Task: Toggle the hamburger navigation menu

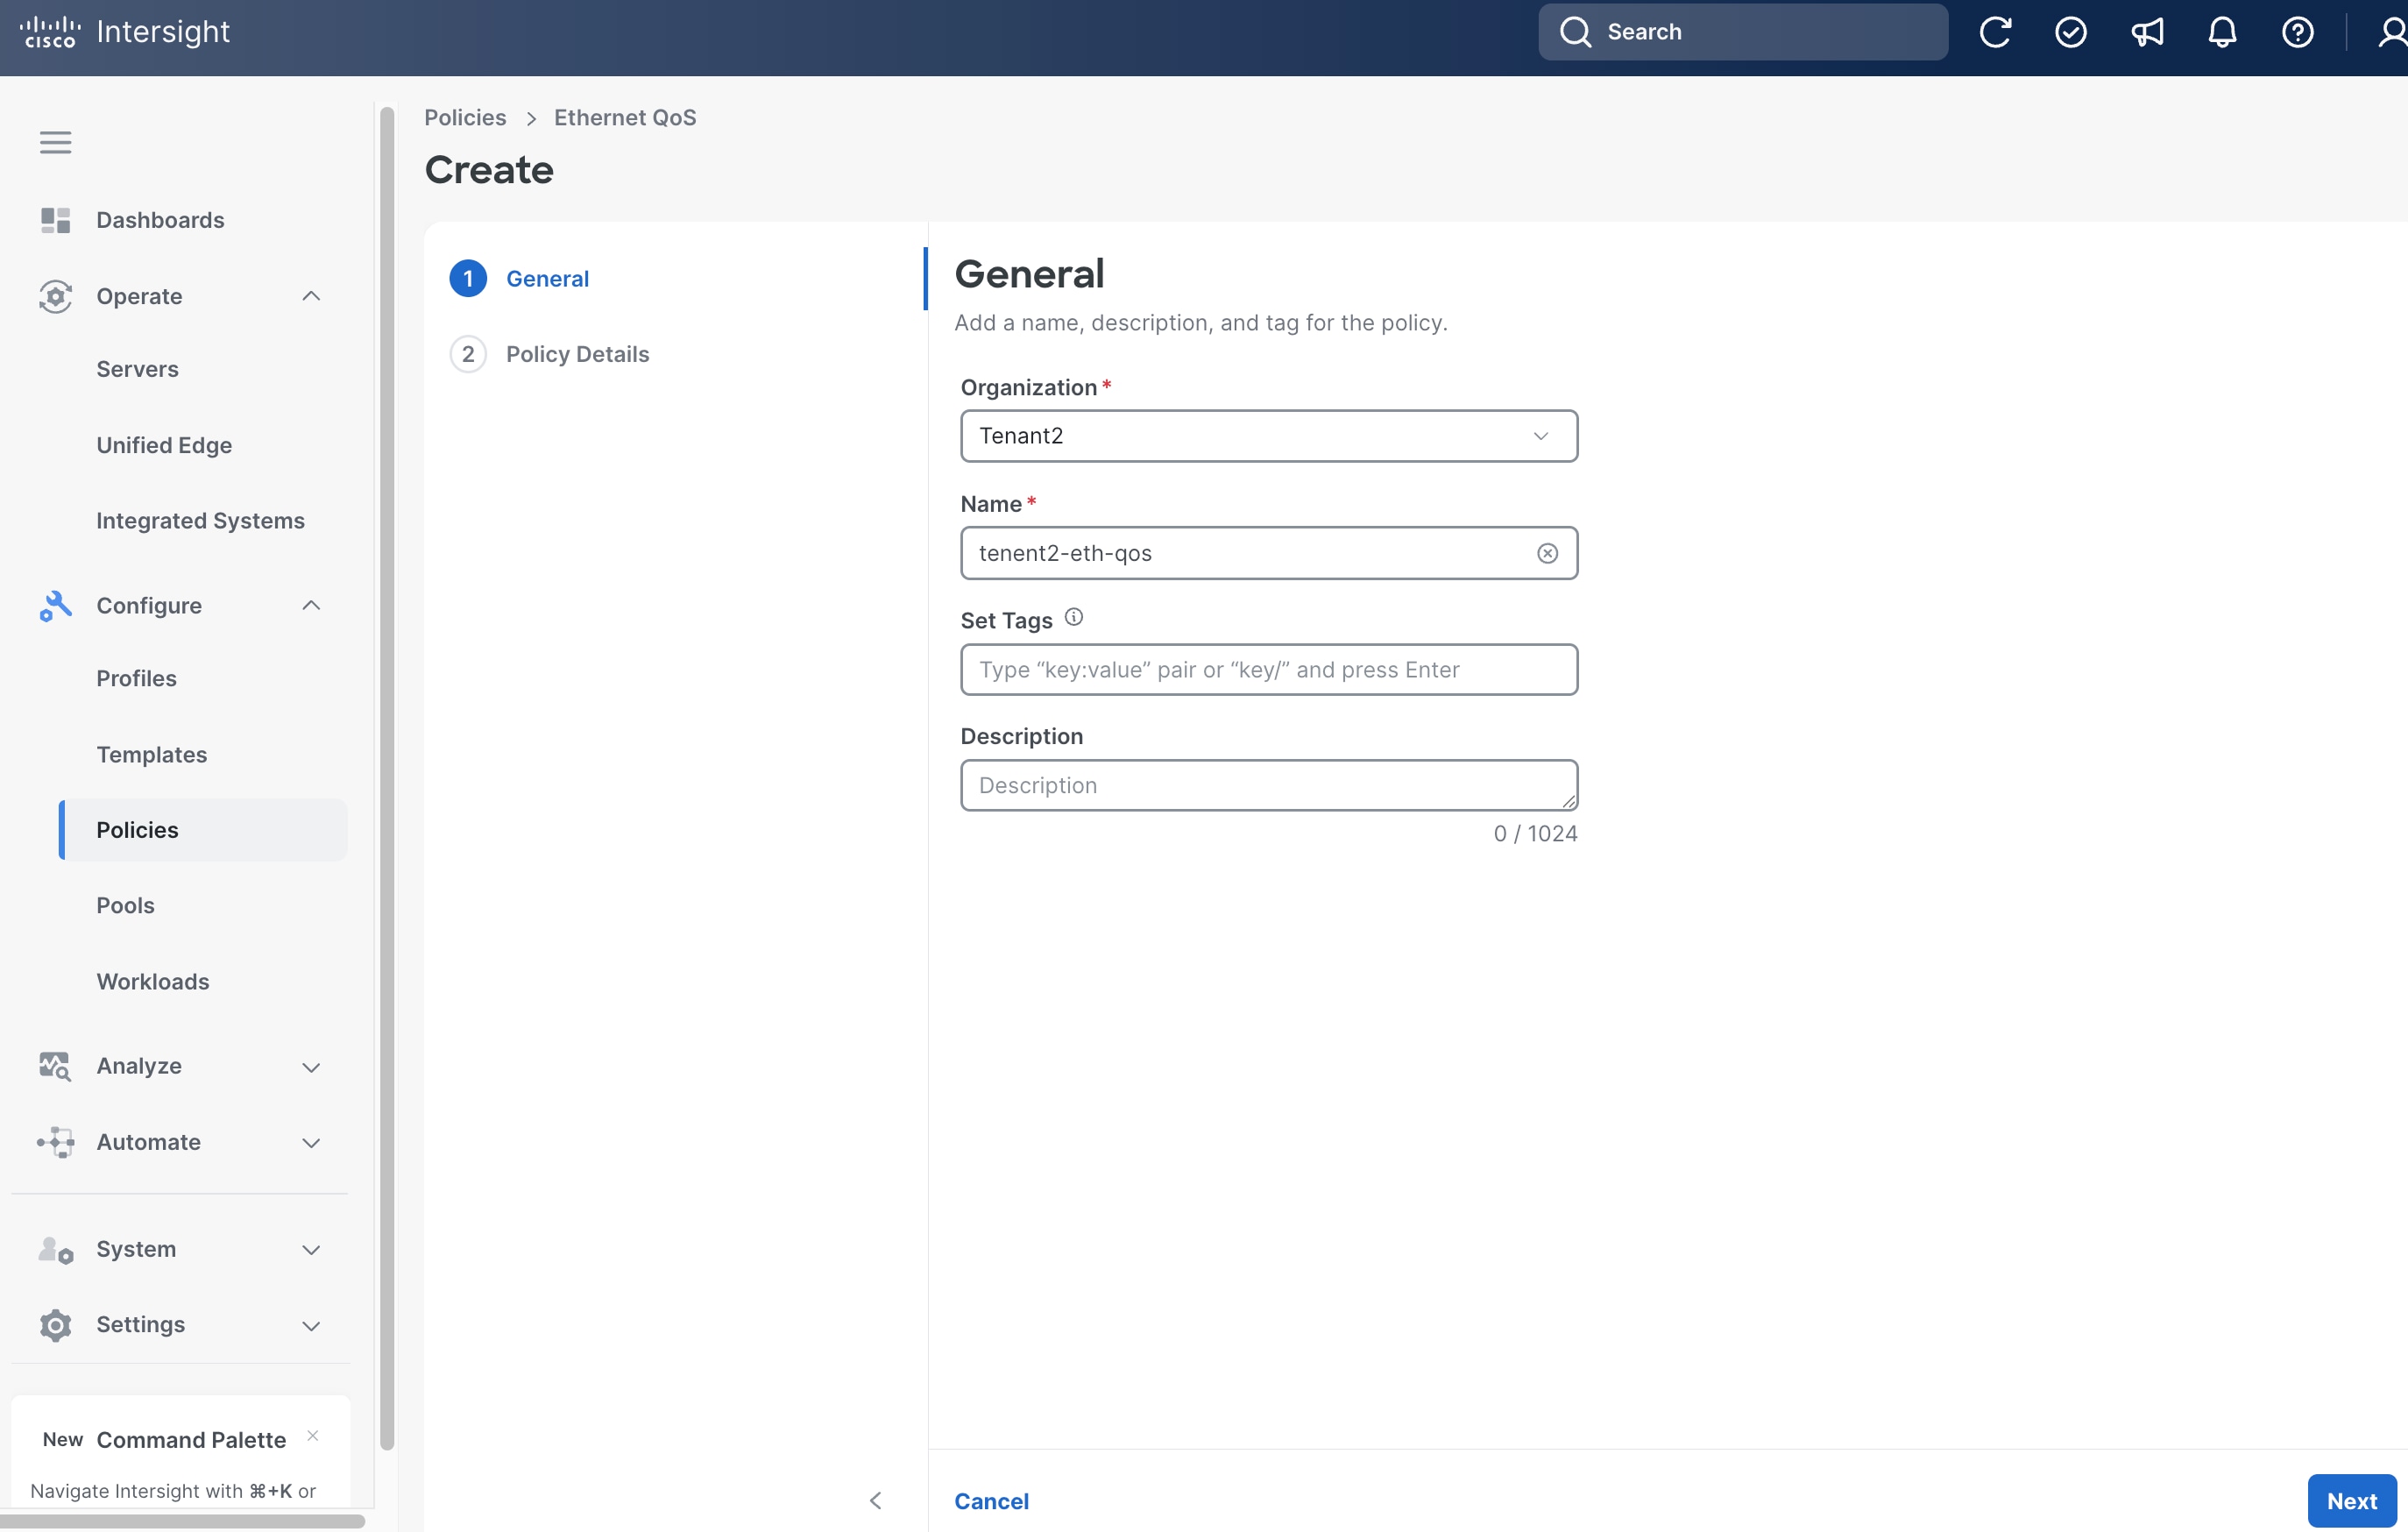Action: pyautogui.click(x=55, y=142)
